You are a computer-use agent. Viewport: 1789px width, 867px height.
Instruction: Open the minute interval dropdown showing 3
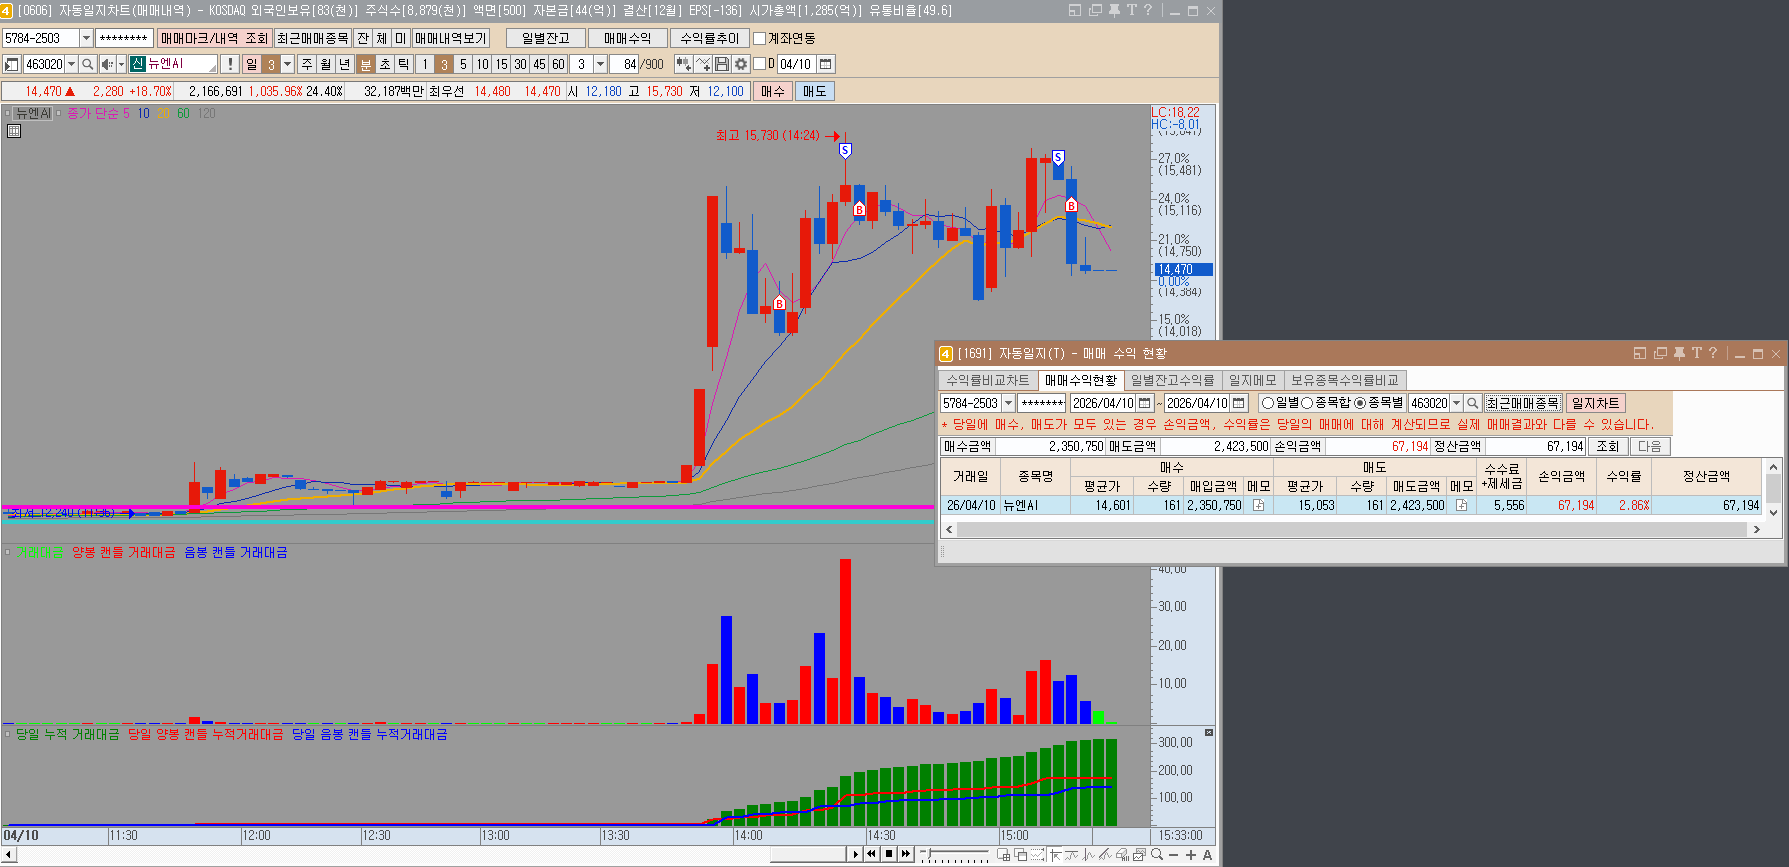pyautogui.click(x=600, y=64)
